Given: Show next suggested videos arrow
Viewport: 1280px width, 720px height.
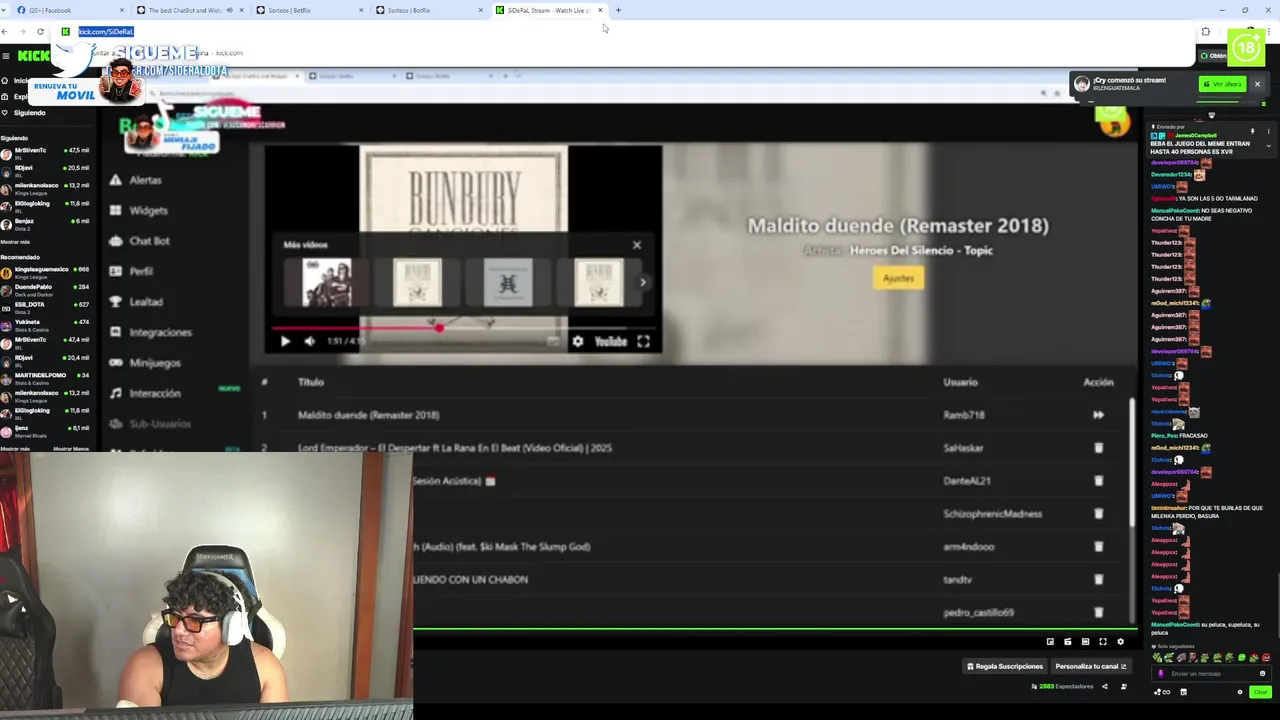Looking at the screenshot, I should coord(642,282).
